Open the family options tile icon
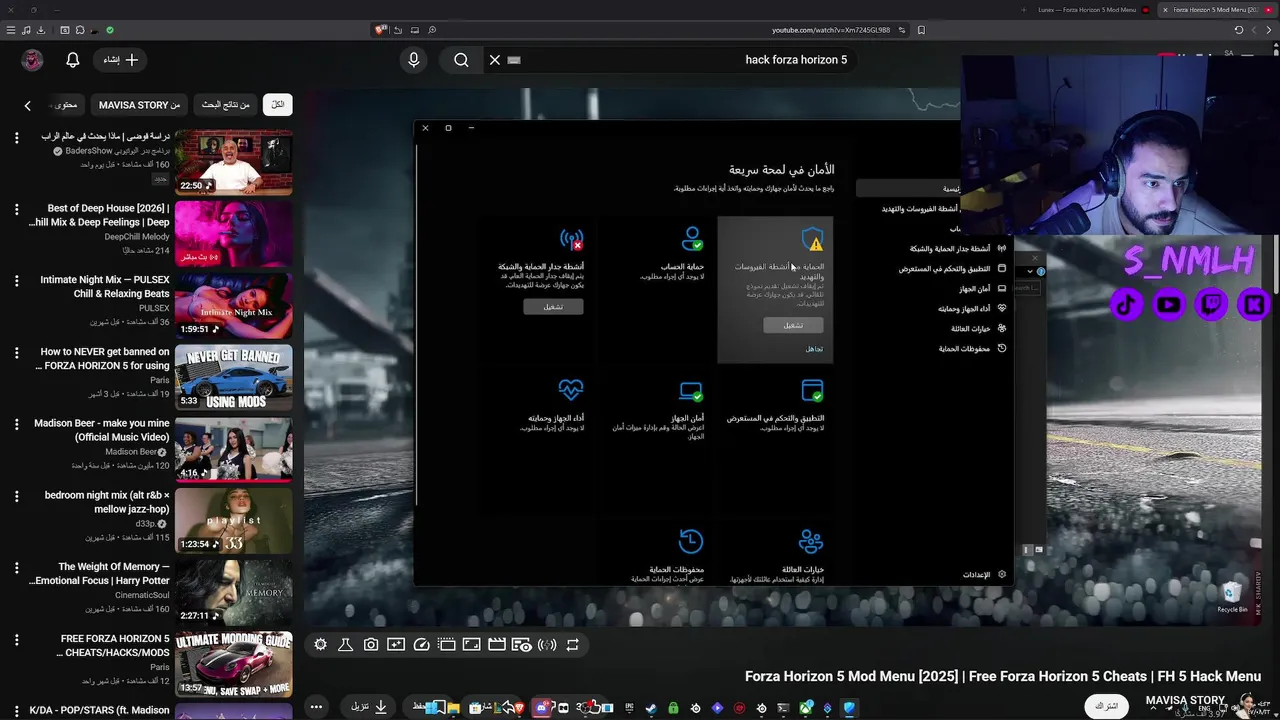Image resolution: width=1280 pixels, height=720 pixels. [811, 542]
